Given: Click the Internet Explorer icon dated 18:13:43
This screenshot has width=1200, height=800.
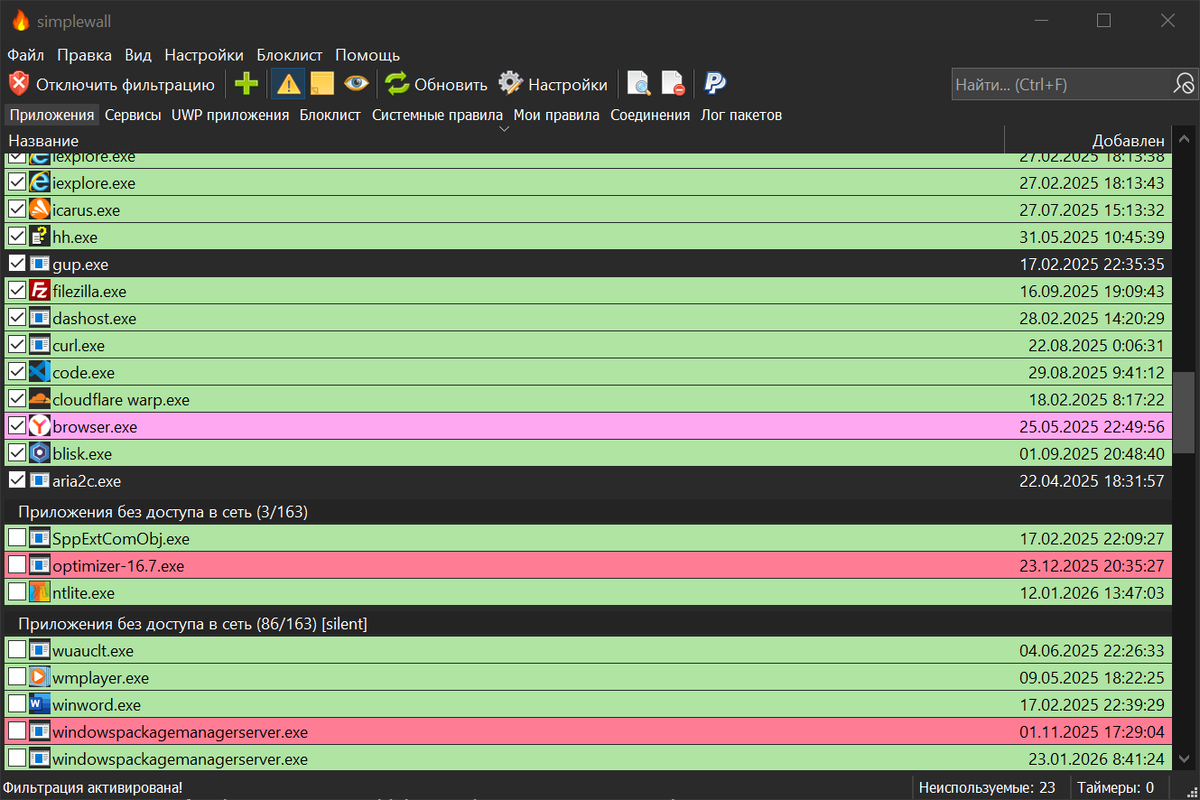Looking at the screenshot, I should pos(40,183).
